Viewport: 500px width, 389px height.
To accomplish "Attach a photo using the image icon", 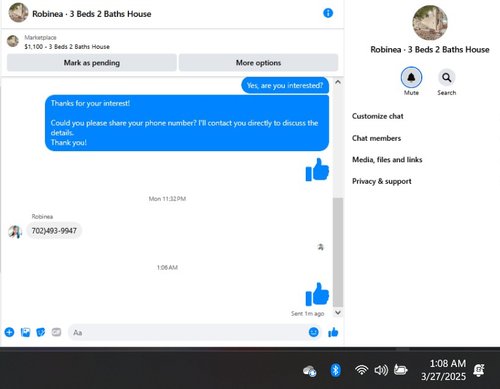I will tap(25, 332).
